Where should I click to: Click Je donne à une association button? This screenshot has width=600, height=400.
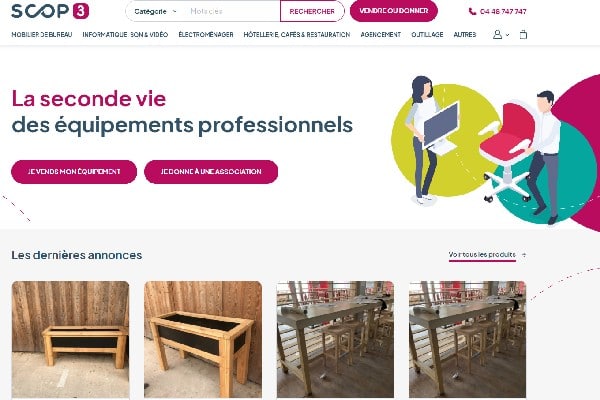(x=211, y=171)
